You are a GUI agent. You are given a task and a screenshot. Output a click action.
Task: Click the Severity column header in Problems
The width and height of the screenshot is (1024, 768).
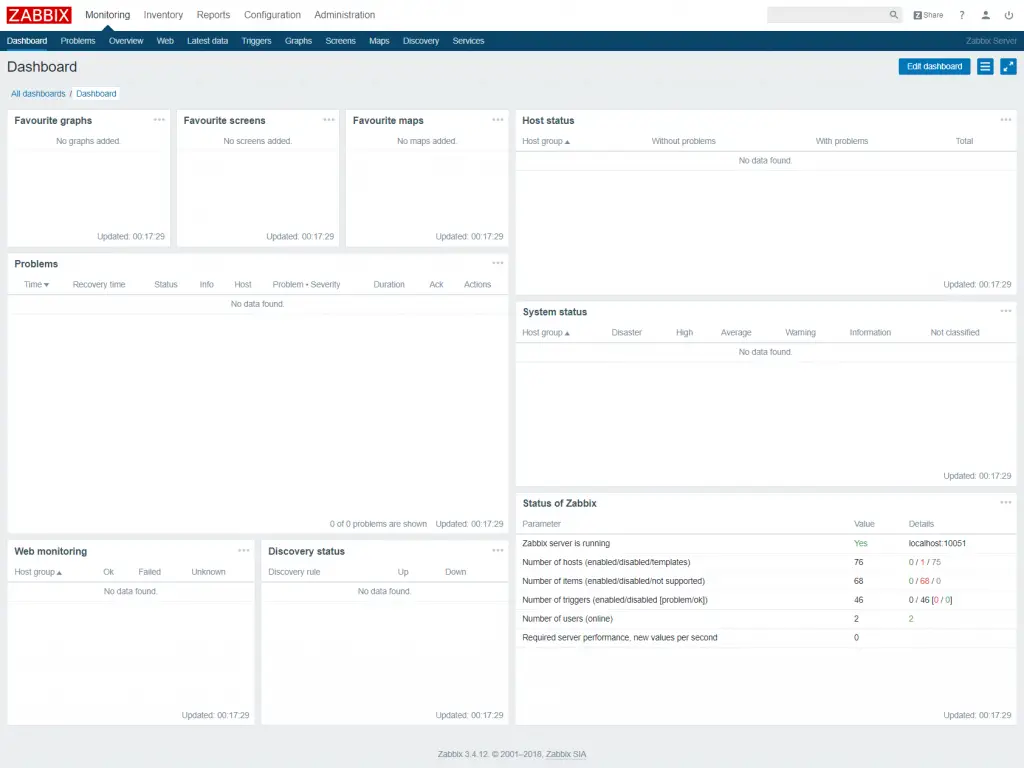tap(325, 285)
